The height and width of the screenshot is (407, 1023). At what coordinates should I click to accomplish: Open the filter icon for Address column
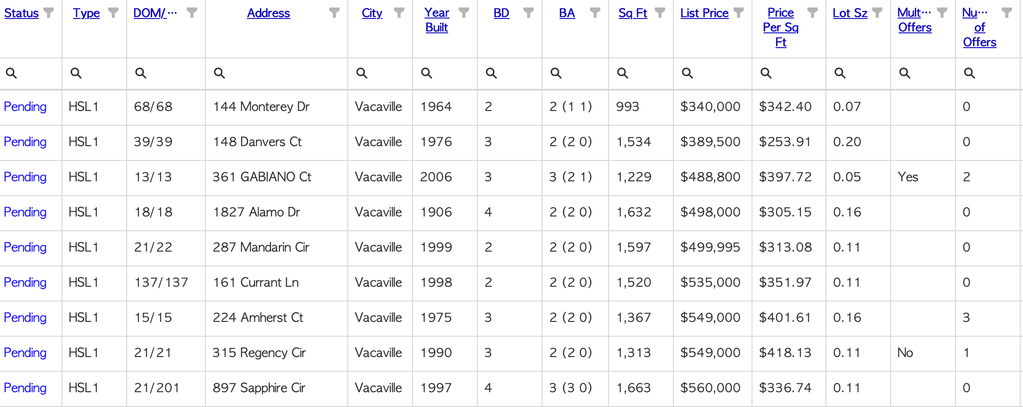tap(334, 12)
